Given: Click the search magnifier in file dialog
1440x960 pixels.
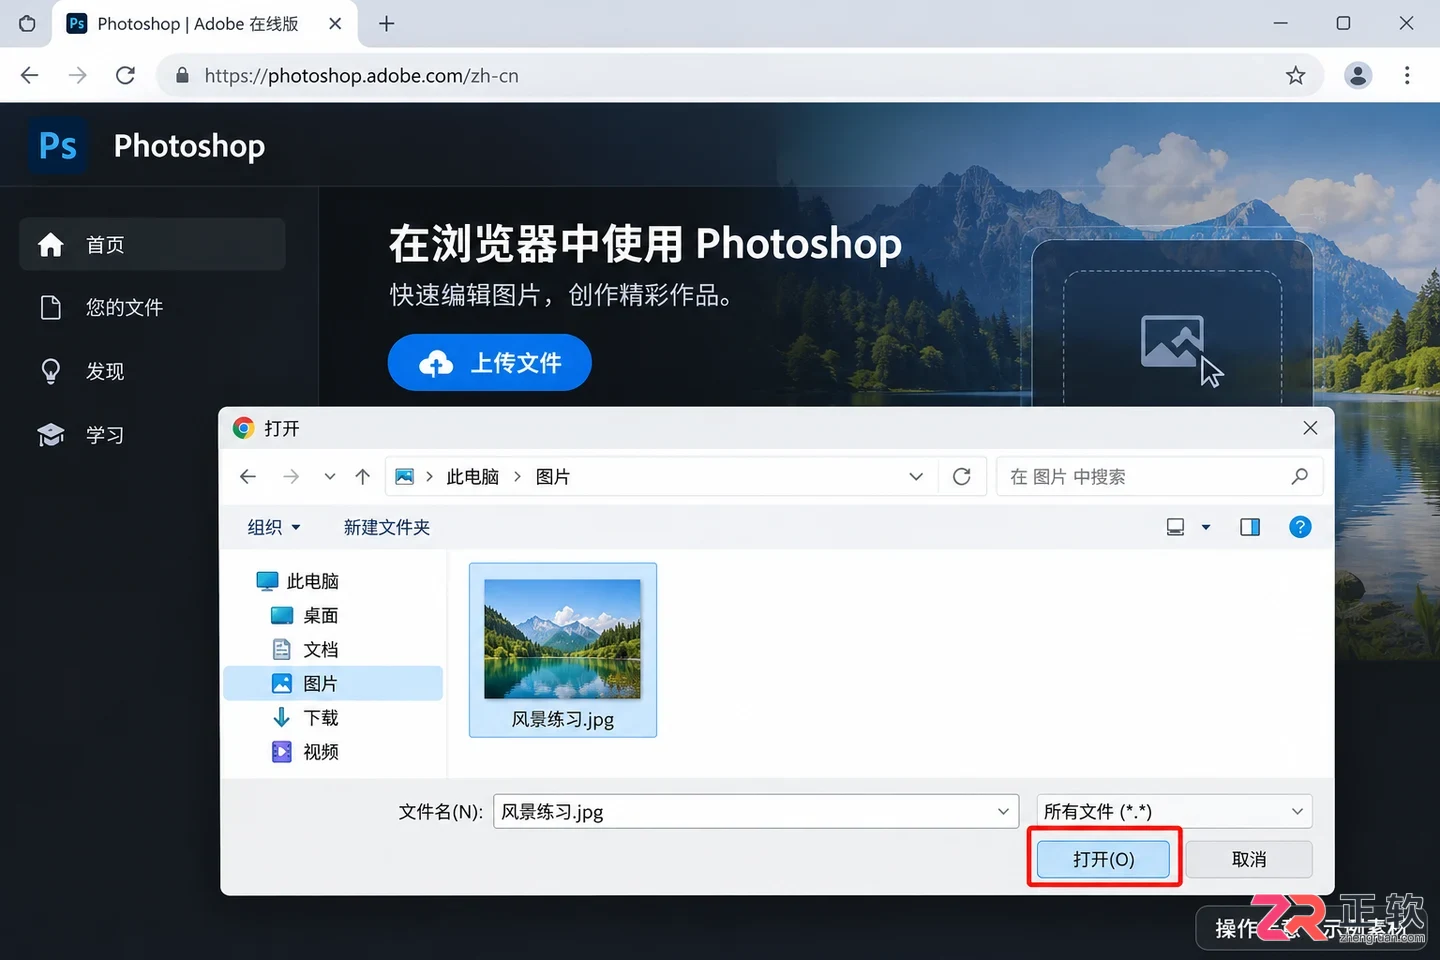Looking at the screenshot, I should pyautogui.click(x=1299, y=477).
